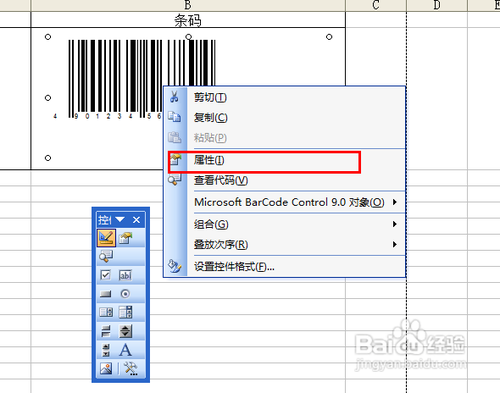
Task: Choose 复制(C) from the context menu
Action: pos(284,117)
